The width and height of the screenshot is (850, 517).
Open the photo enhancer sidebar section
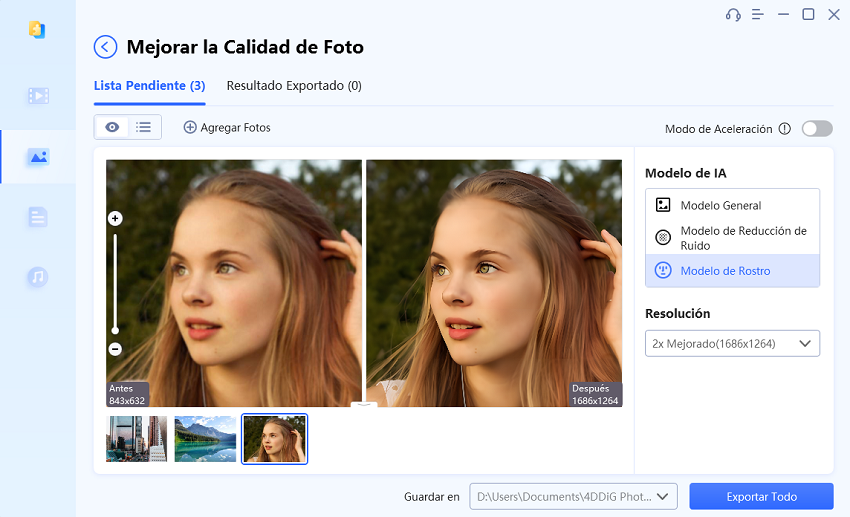pyautogui.click(x=38, y=157)
